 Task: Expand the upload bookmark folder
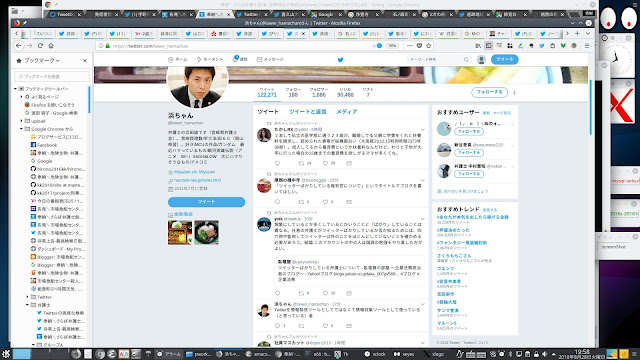[22, 121]
